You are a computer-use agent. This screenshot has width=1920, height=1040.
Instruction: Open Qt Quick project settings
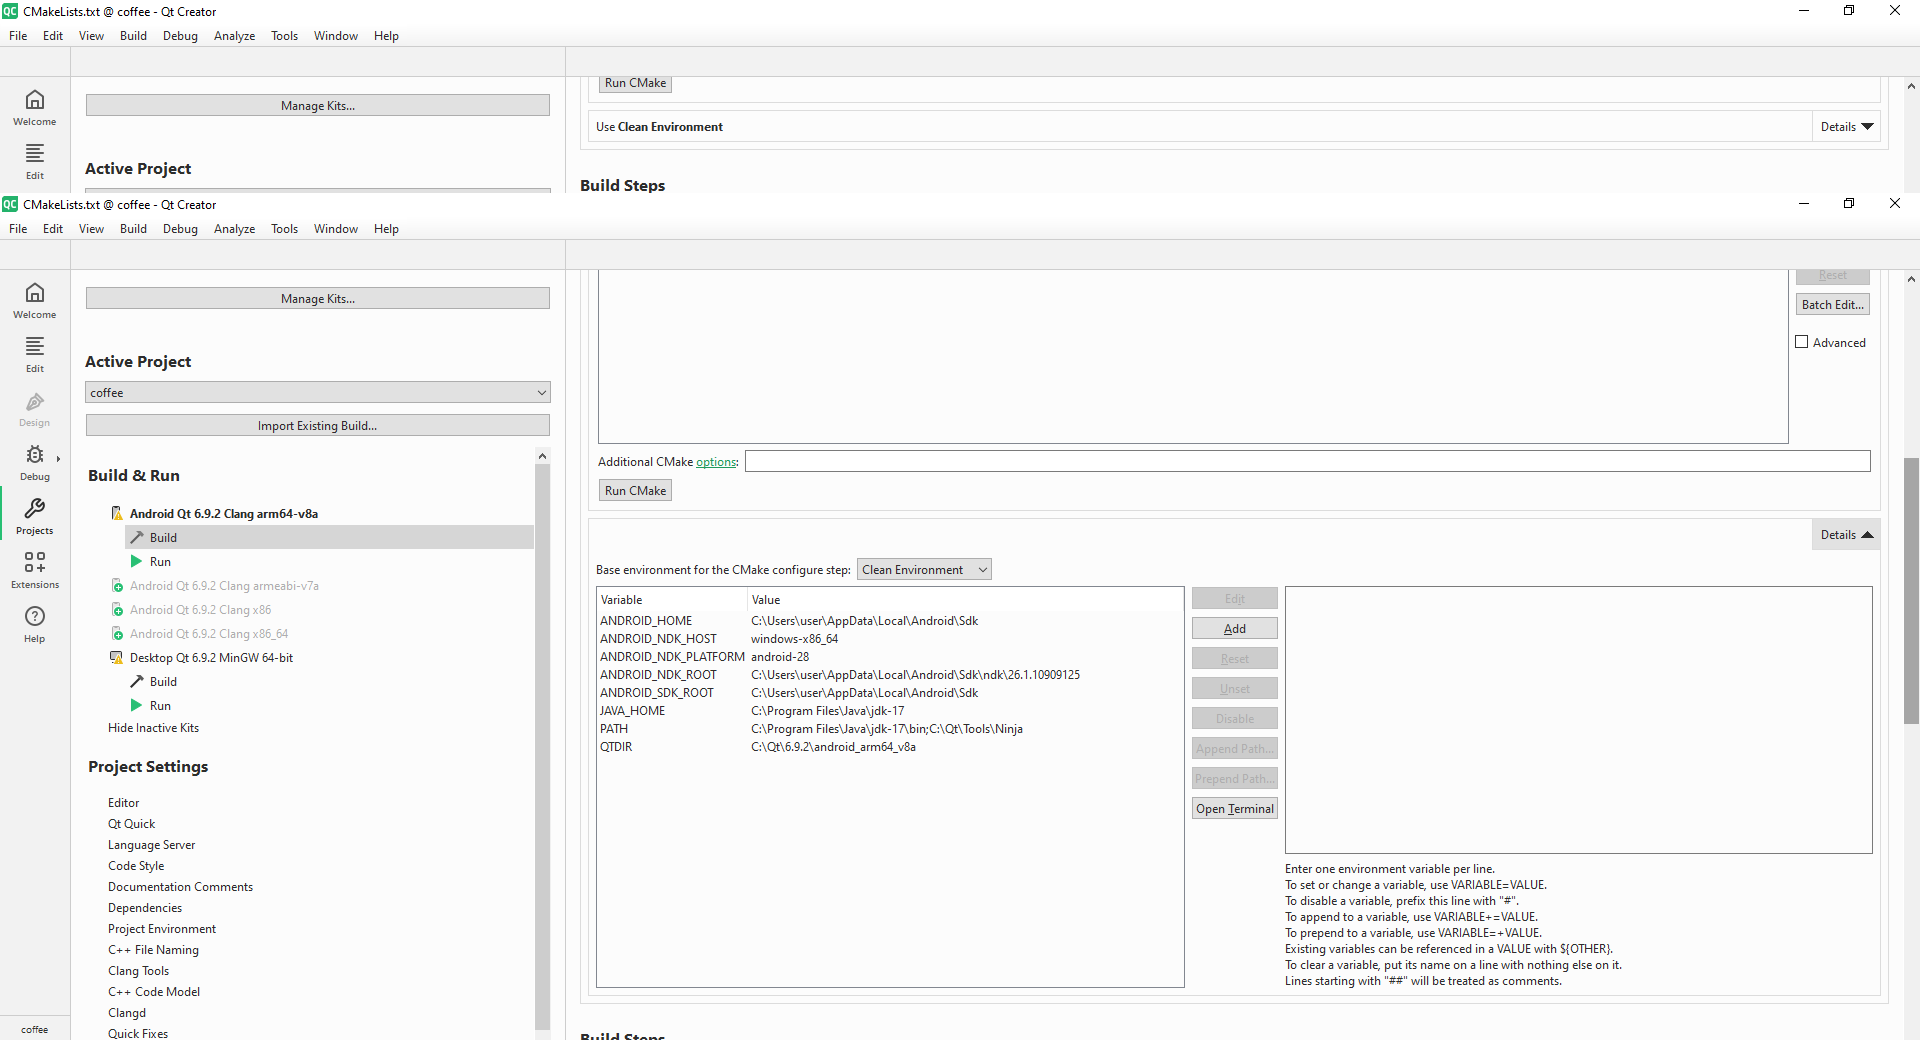pos(132,824)
